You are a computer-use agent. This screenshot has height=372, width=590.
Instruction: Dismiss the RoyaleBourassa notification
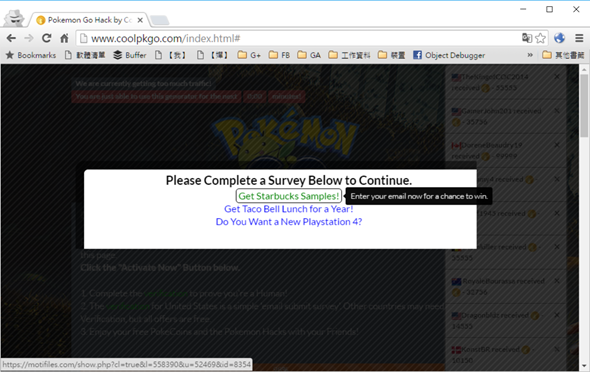(557, 281)
